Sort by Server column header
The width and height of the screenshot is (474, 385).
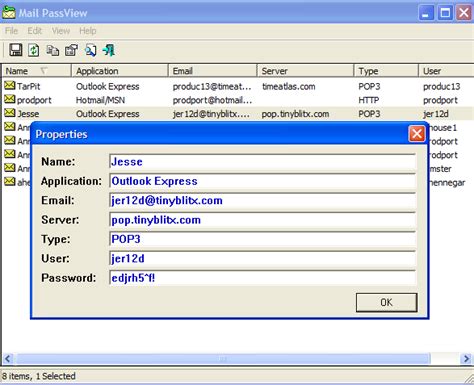(305, 71)
